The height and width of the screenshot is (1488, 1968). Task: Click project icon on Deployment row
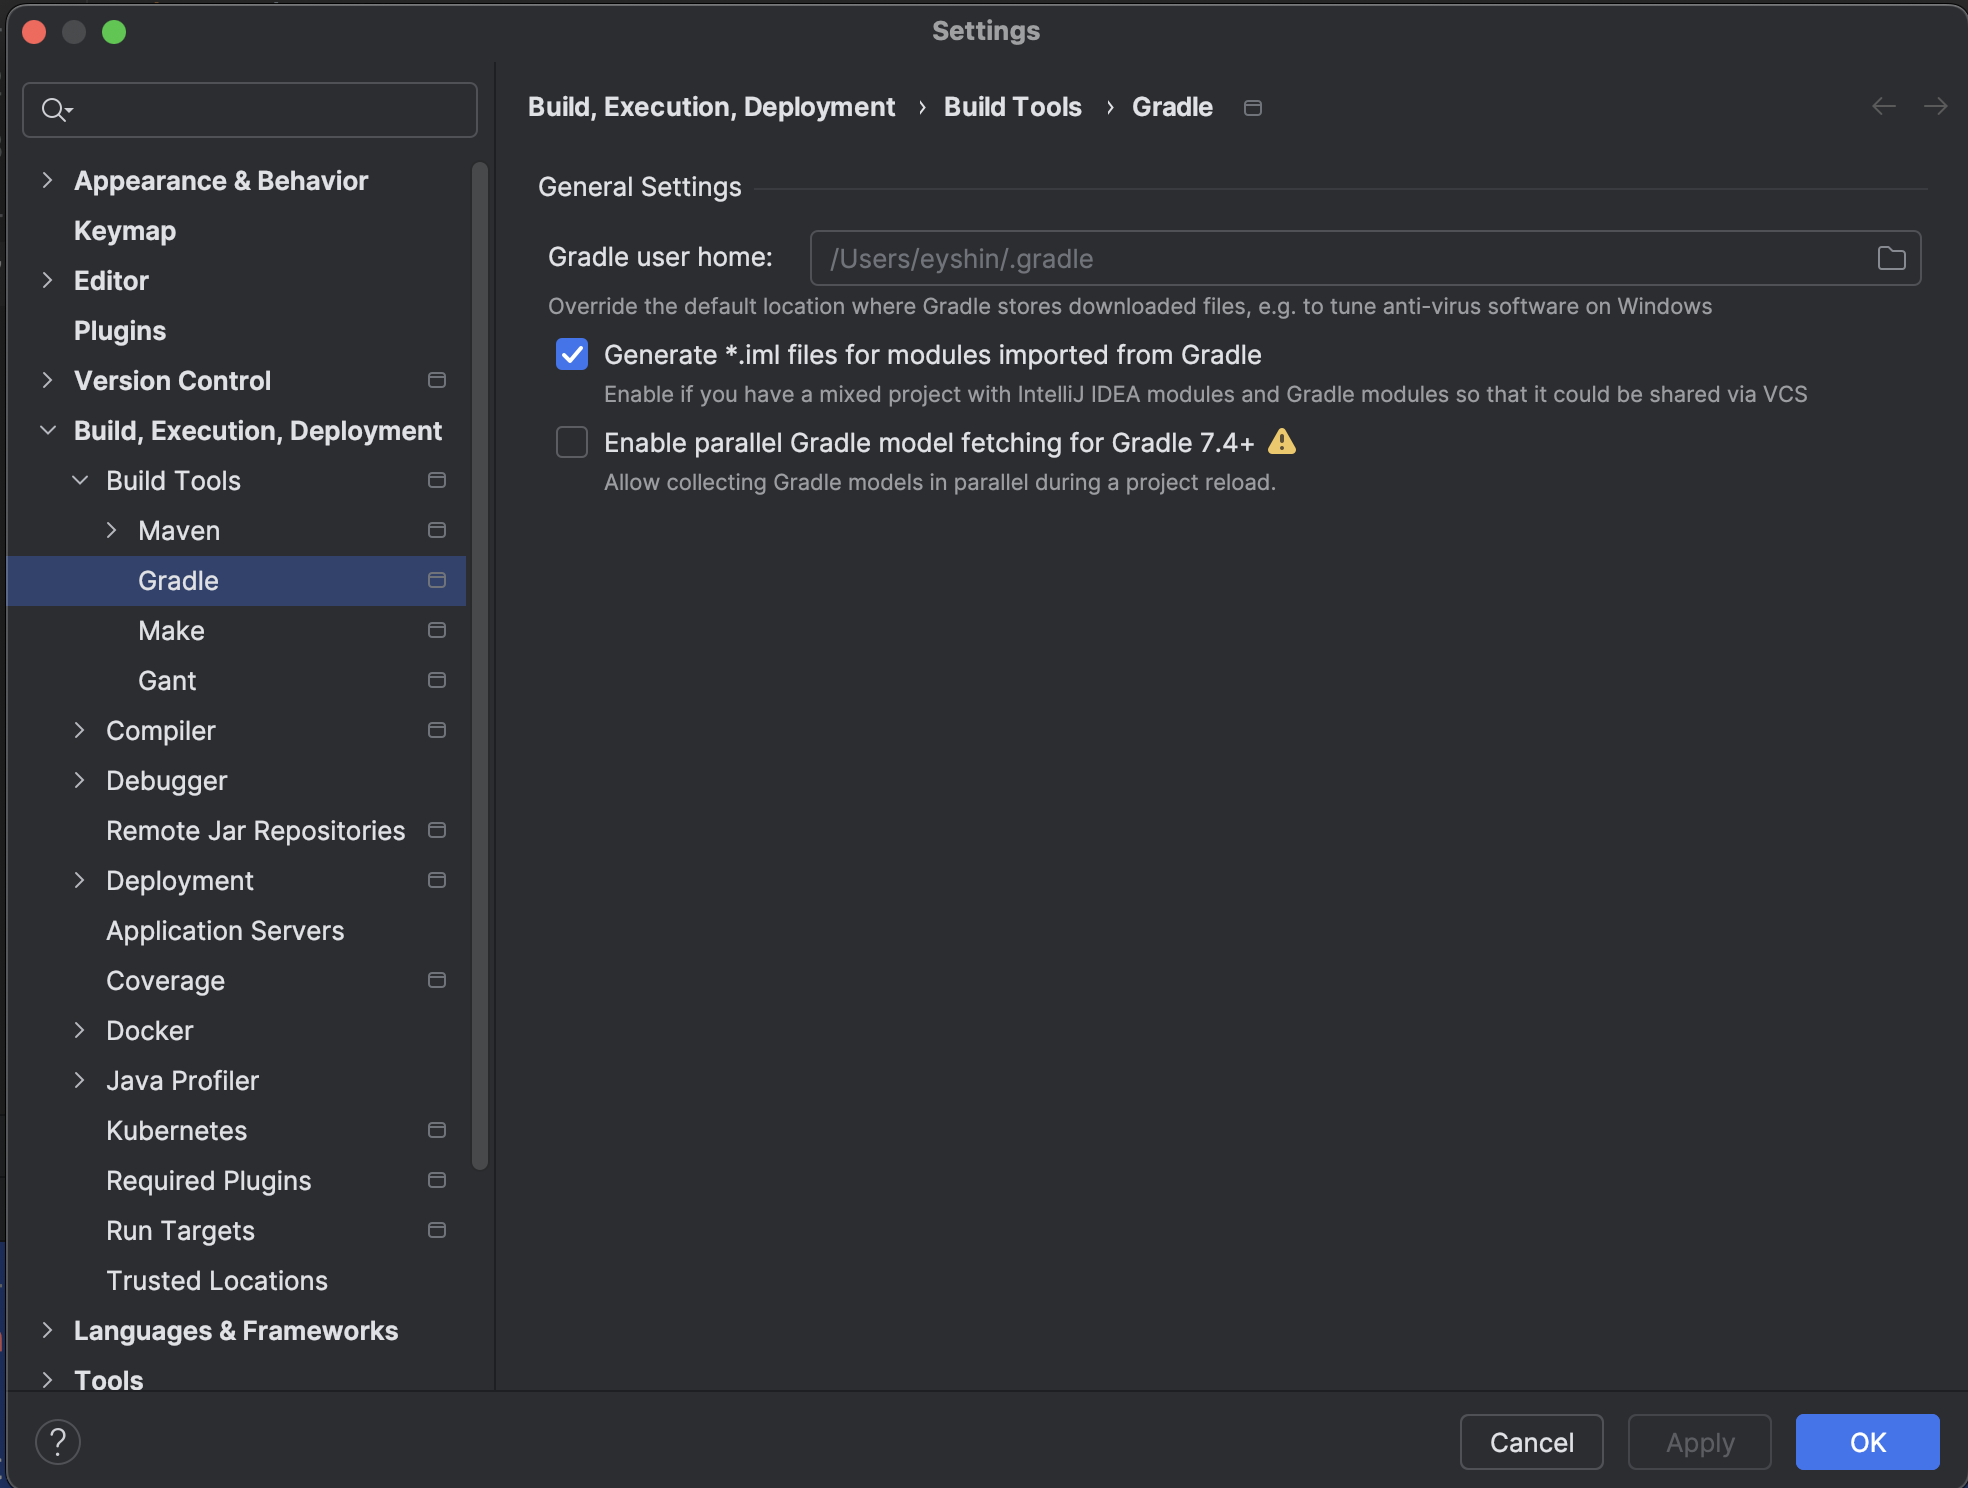437,880
